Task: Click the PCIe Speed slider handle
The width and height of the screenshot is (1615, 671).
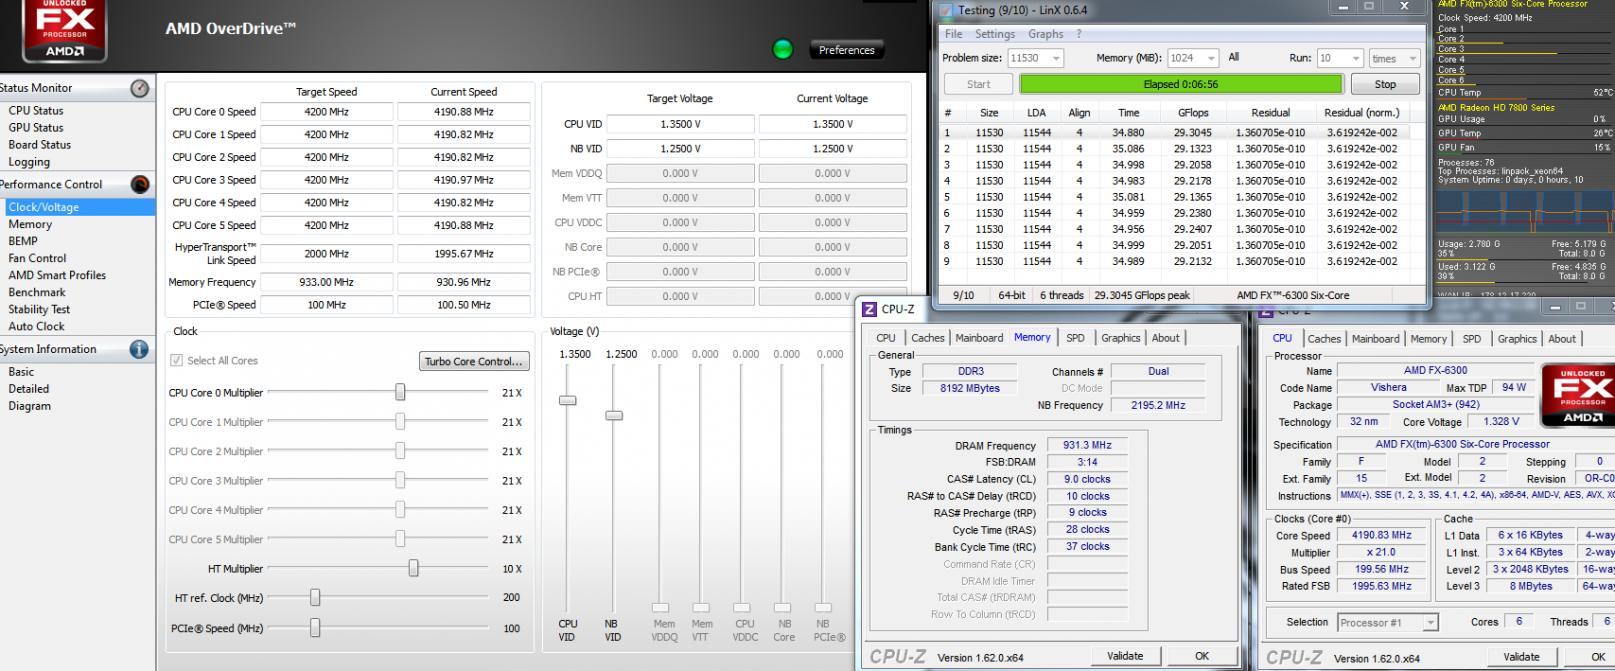Action: (315, 627)
